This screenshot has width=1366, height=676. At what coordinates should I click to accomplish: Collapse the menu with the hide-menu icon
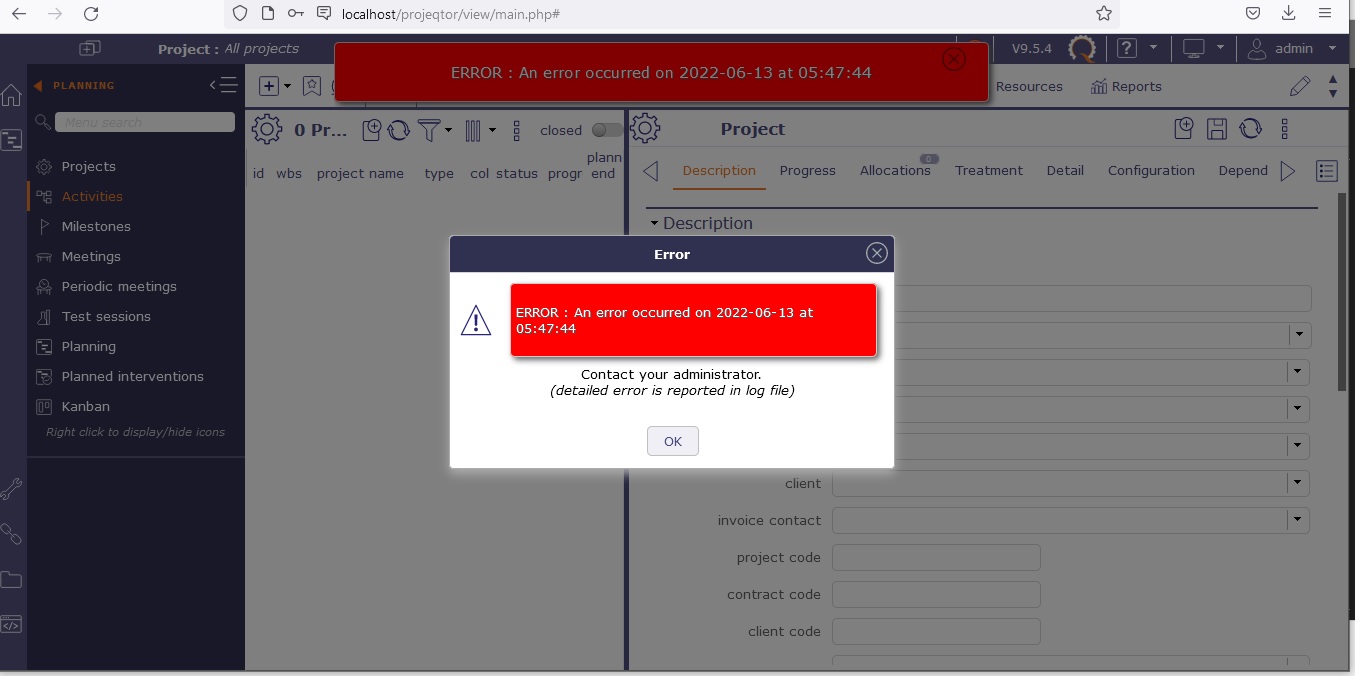[x=224, y=85]
